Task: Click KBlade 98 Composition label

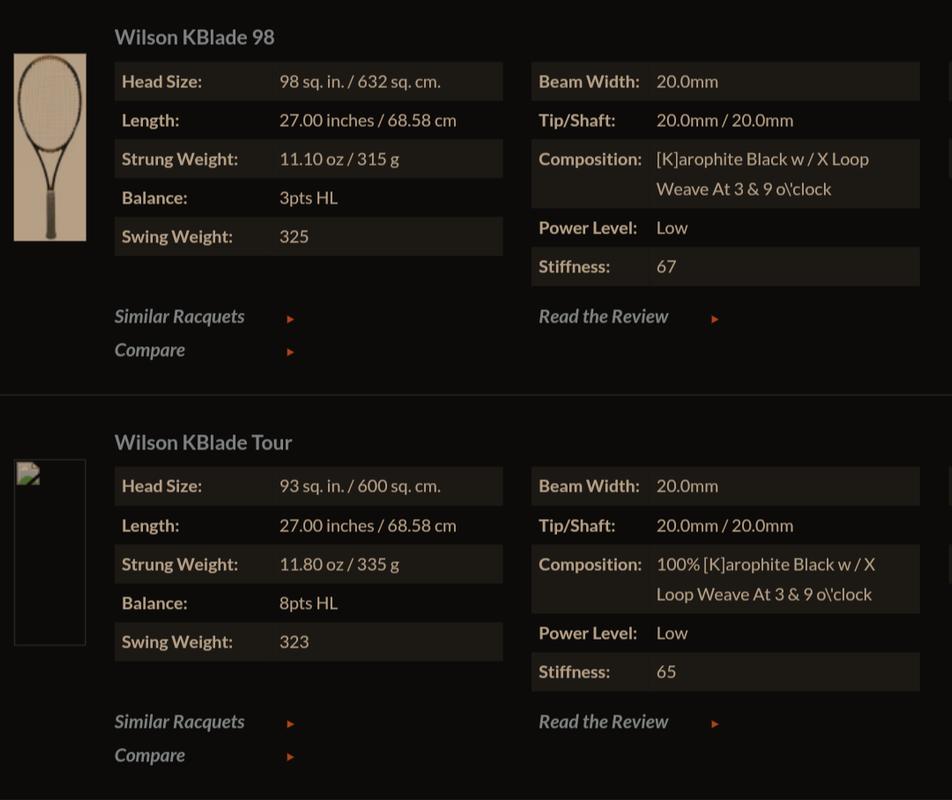Action: pyautogui.click(x=590, y=160)
